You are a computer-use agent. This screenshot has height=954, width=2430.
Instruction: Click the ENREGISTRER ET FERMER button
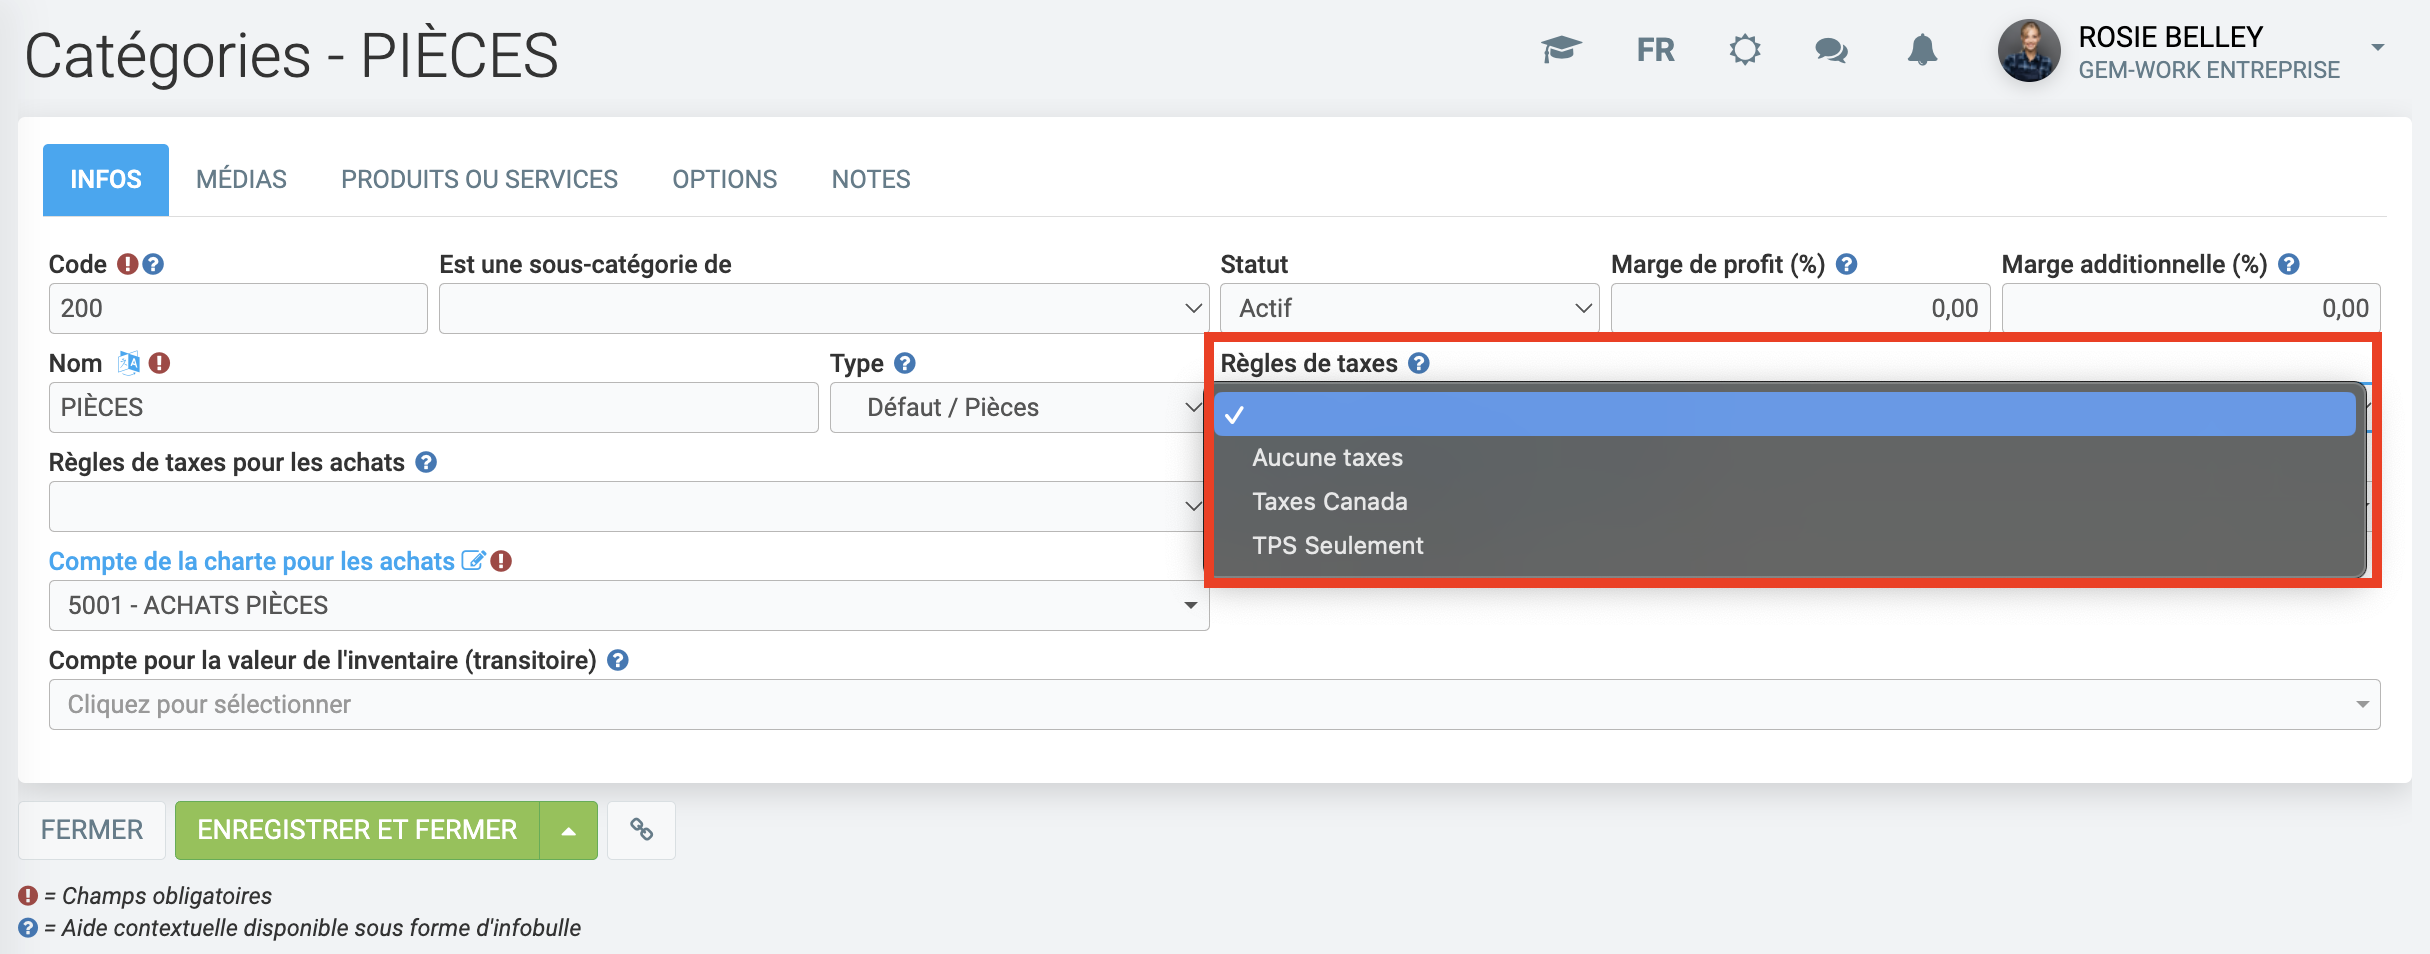(357, 830)
